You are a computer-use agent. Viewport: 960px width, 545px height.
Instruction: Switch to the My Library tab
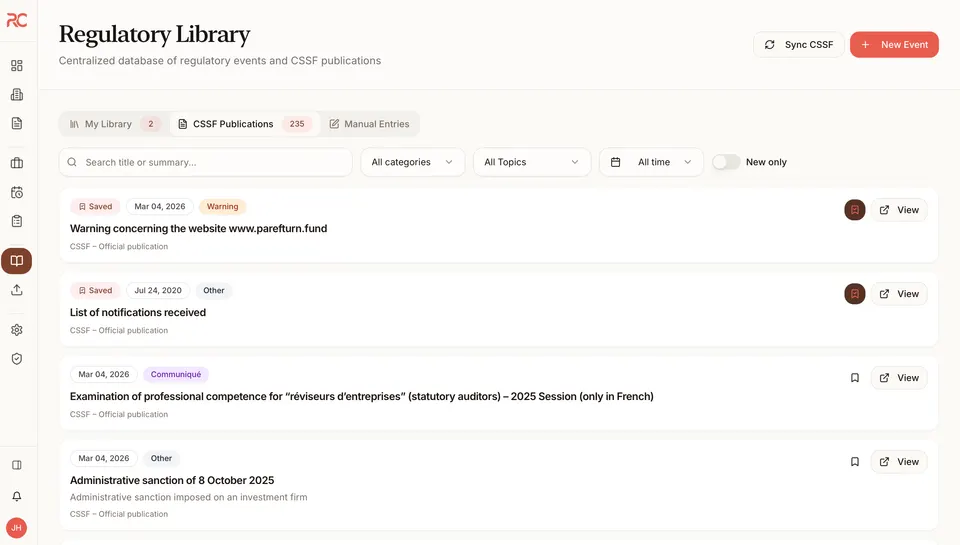click(x=115, y=124)
